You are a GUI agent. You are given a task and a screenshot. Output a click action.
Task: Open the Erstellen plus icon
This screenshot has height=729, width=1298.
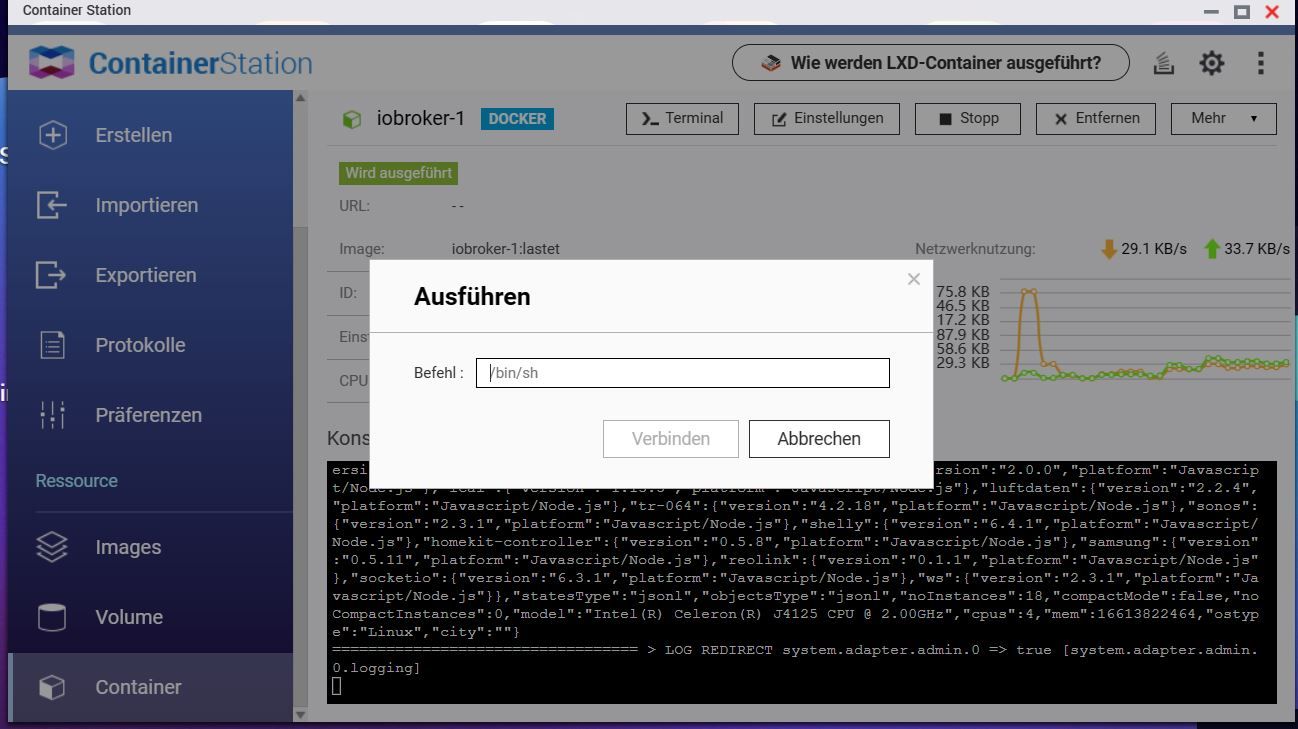coord(52,135)
